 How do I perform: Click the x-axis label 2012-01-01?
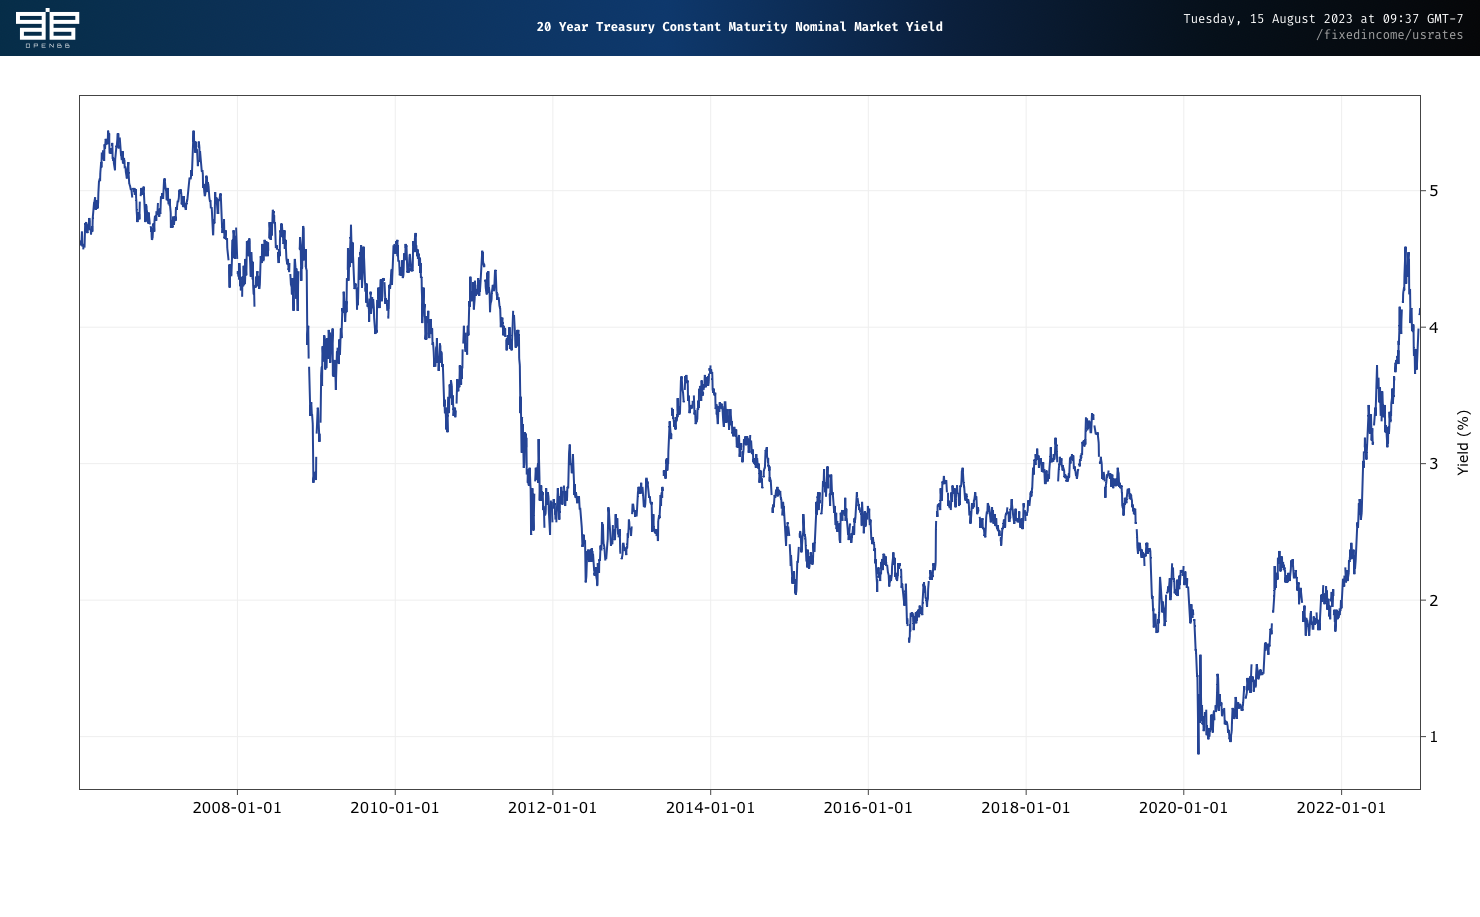click(552, 808)
